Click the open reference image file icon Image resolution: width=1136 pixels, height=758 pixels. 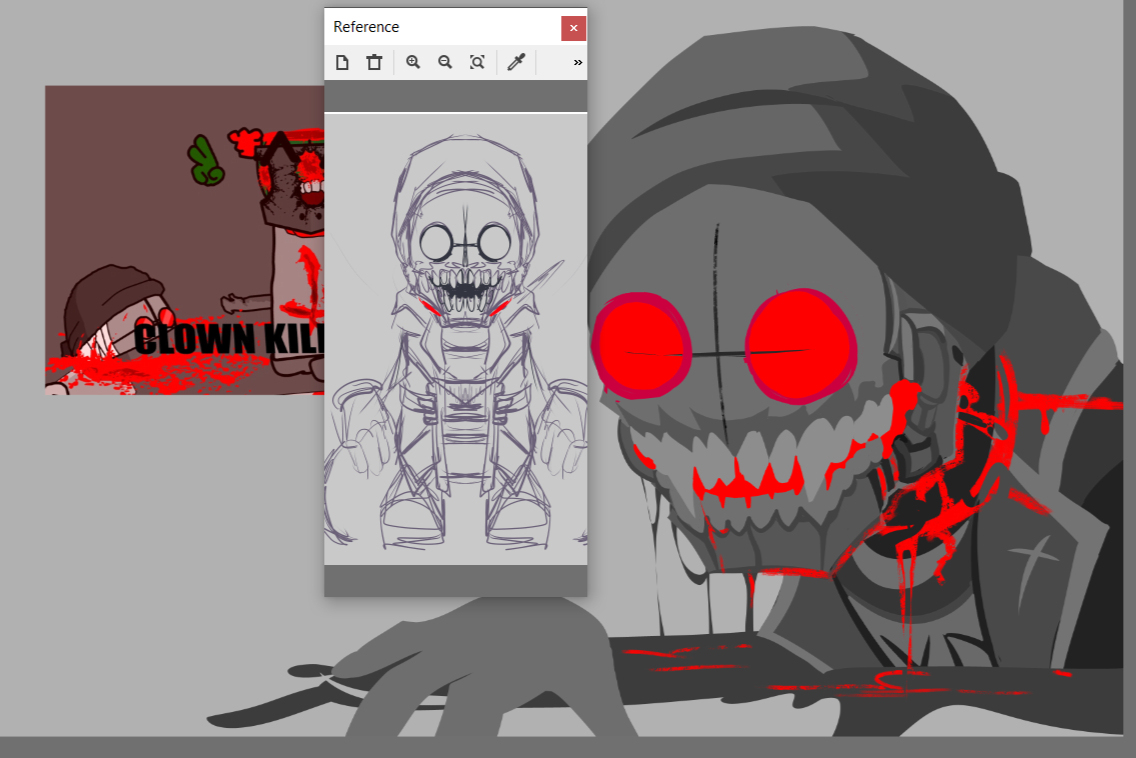tap(342, 63)
